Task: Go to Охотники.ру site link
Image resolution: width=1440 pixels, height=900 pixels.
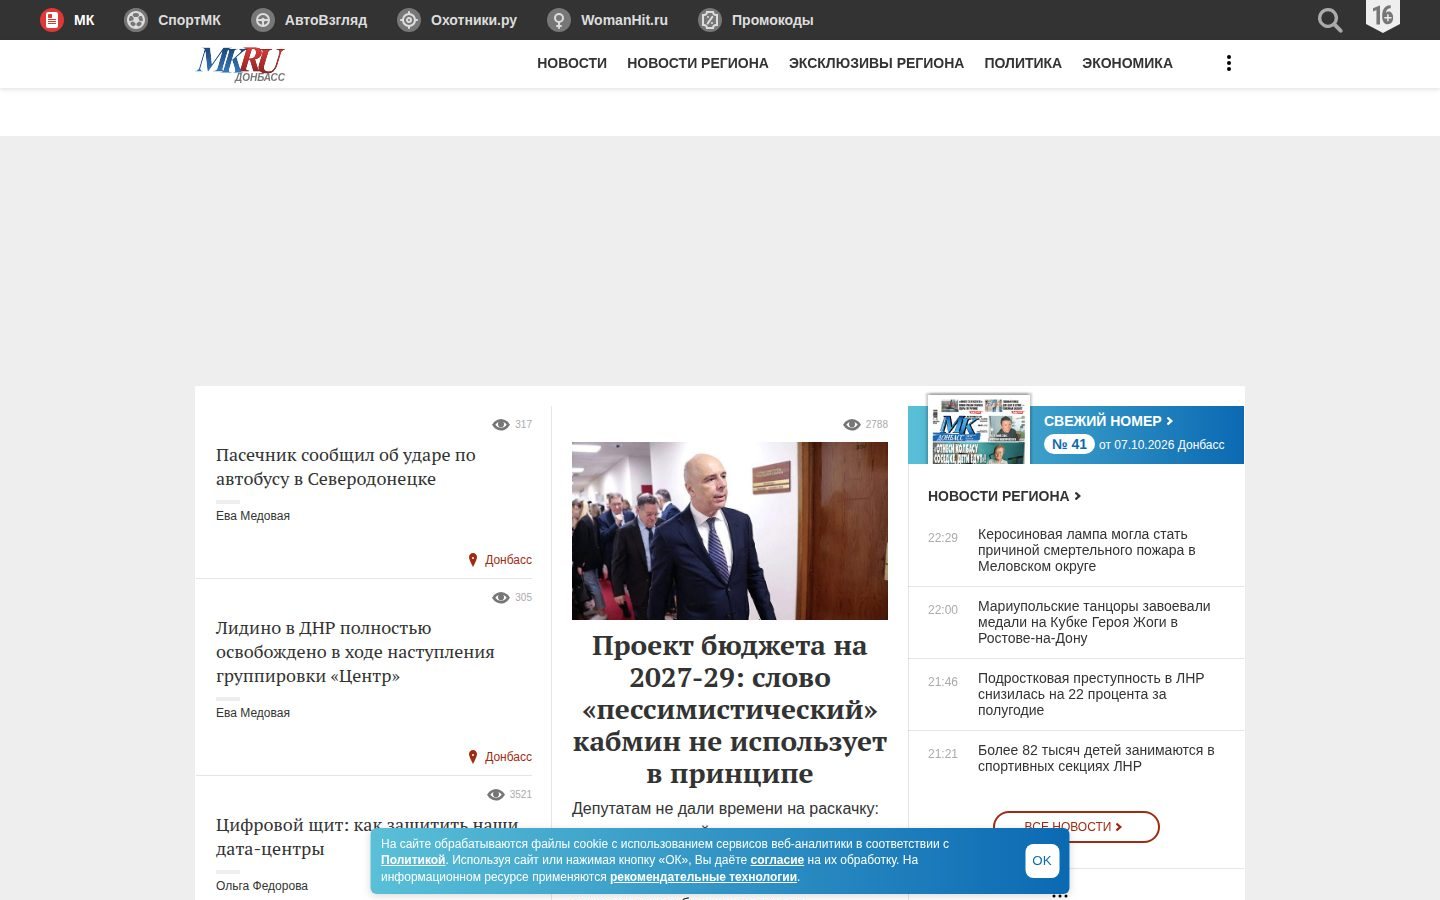Action: pos(474,20)
